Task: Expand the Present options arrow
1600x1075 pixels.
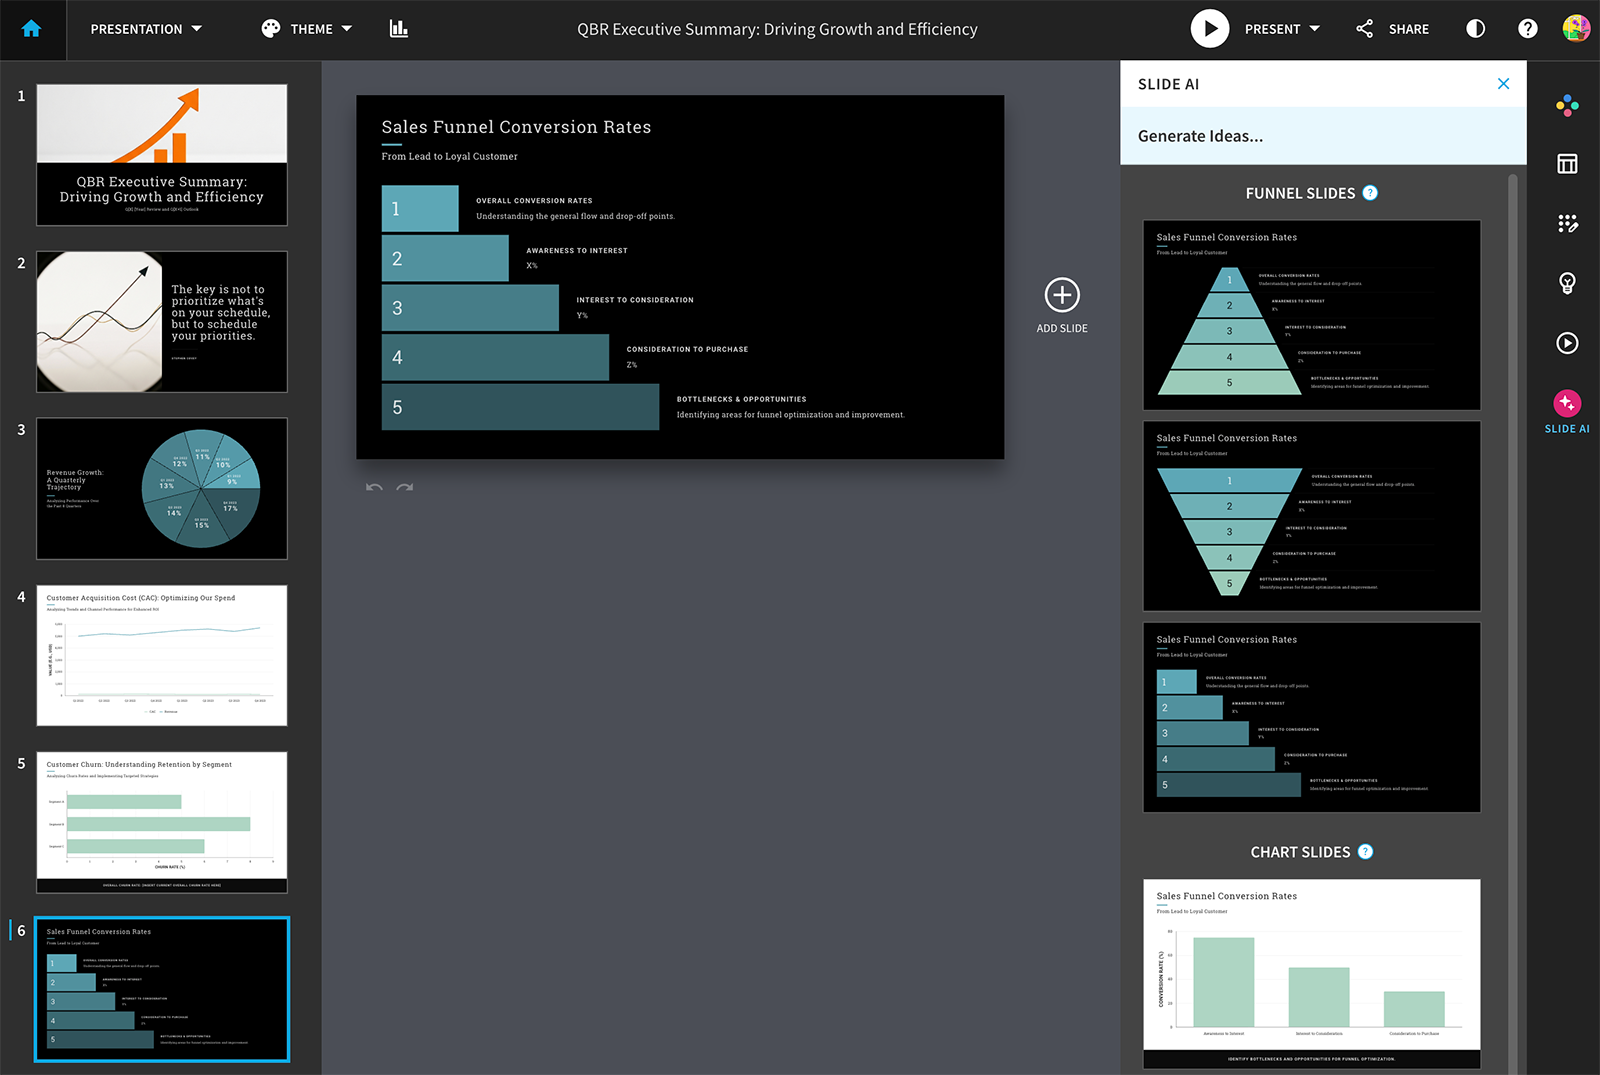Action: (1315, 29)
